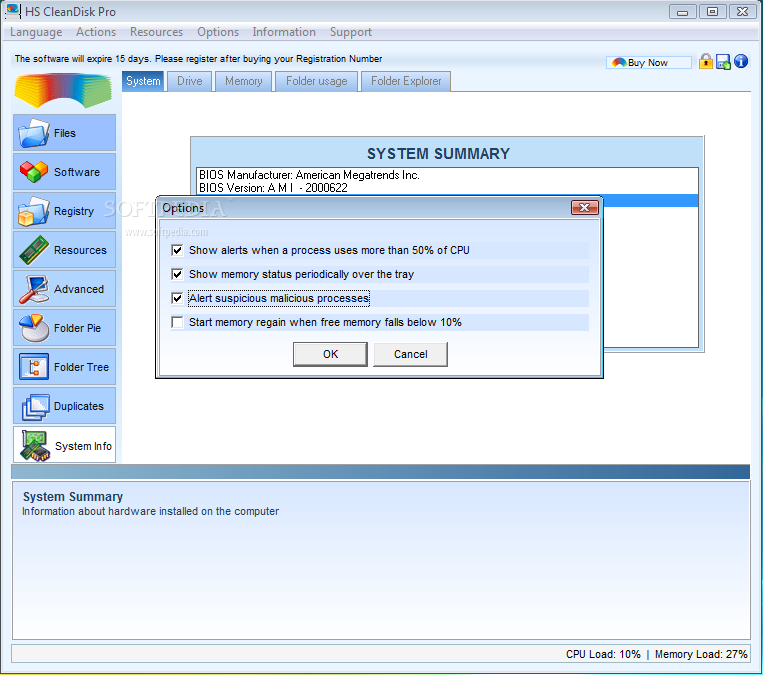This screenshot has height=675, width=763.
Task: Open the Language menu
Action: (x=36, y=32)
